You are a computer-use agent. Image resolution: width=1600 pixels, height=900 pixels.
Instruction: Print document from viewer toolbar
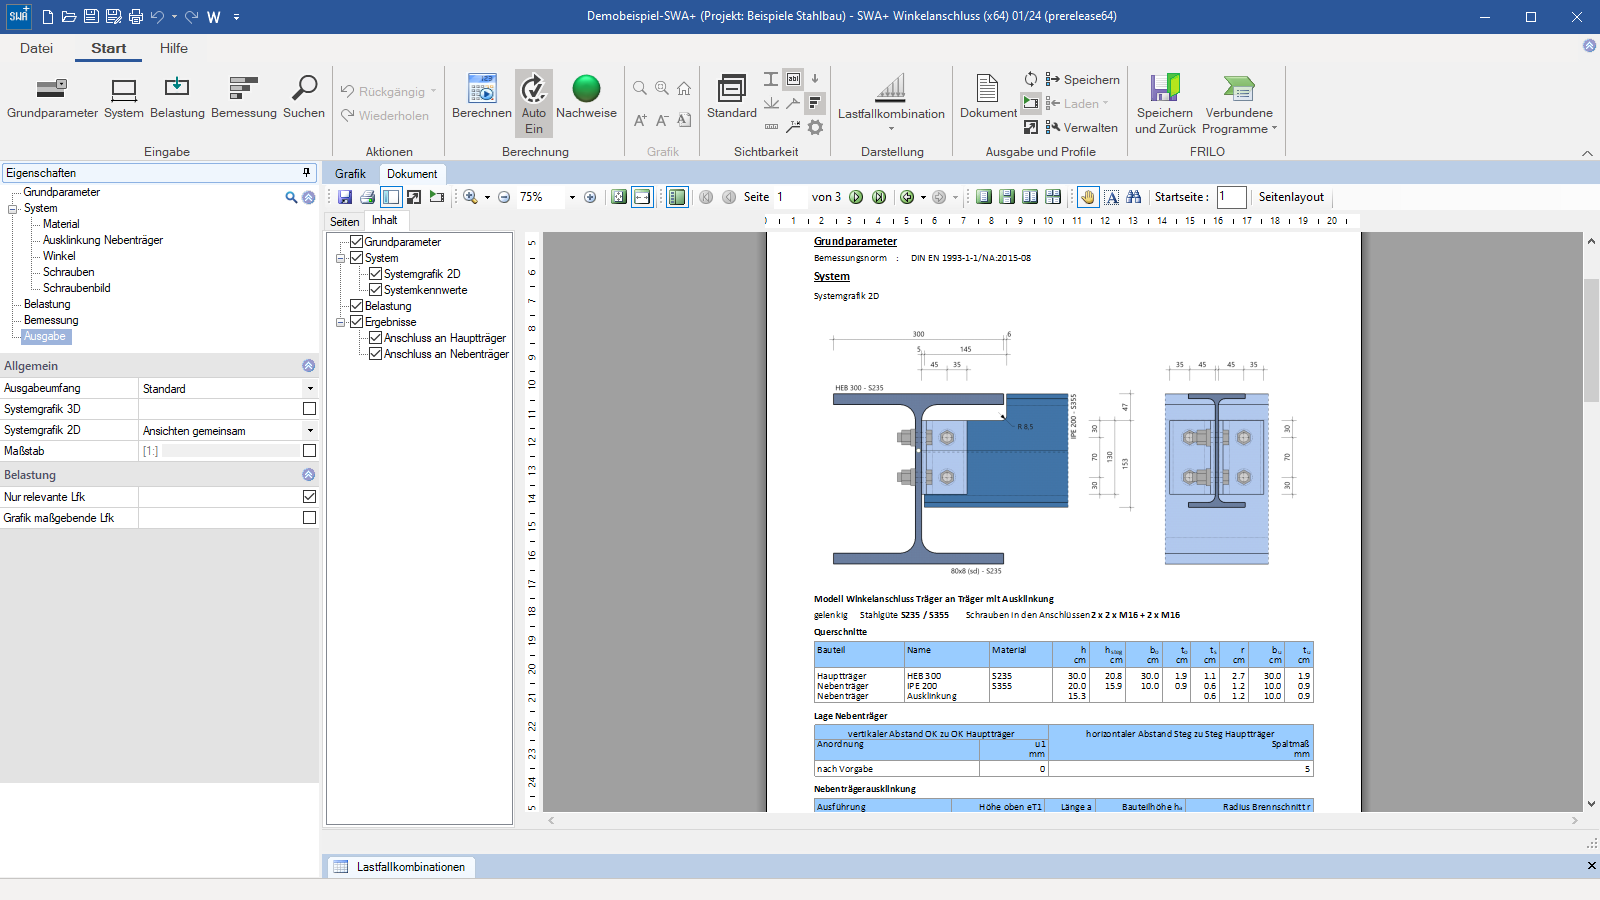(x=367, y=197)
